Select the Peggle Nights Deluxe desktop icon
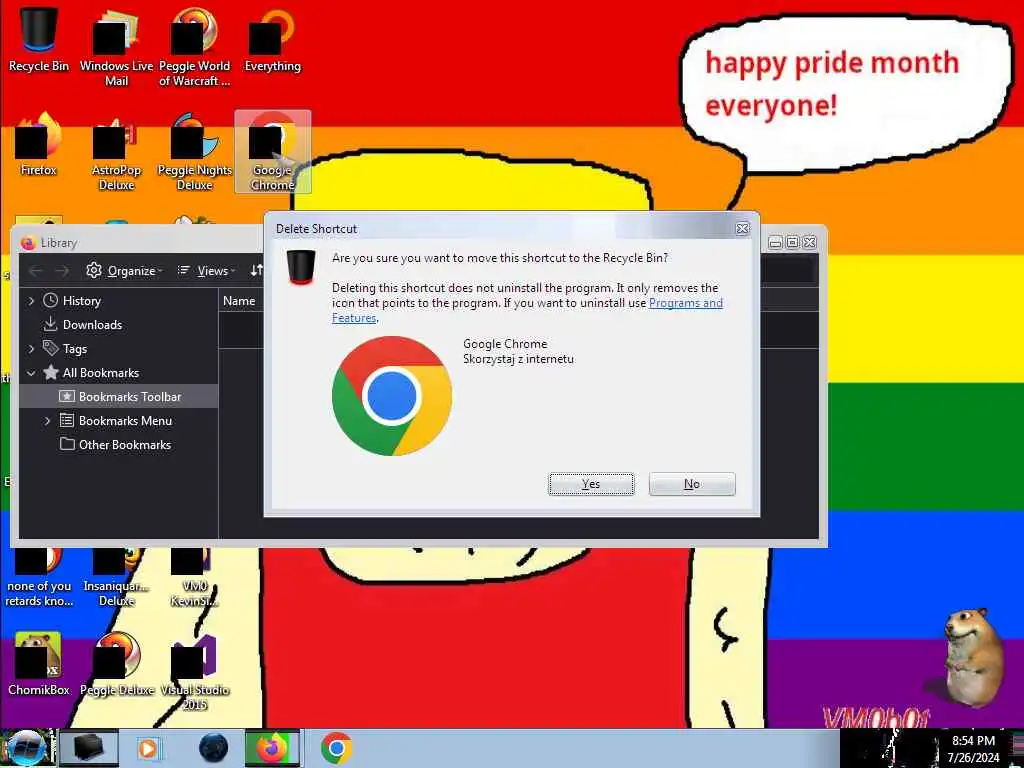Image resolution: width=1024 pixels, height=768 pixels. click(x=195, y=152)
